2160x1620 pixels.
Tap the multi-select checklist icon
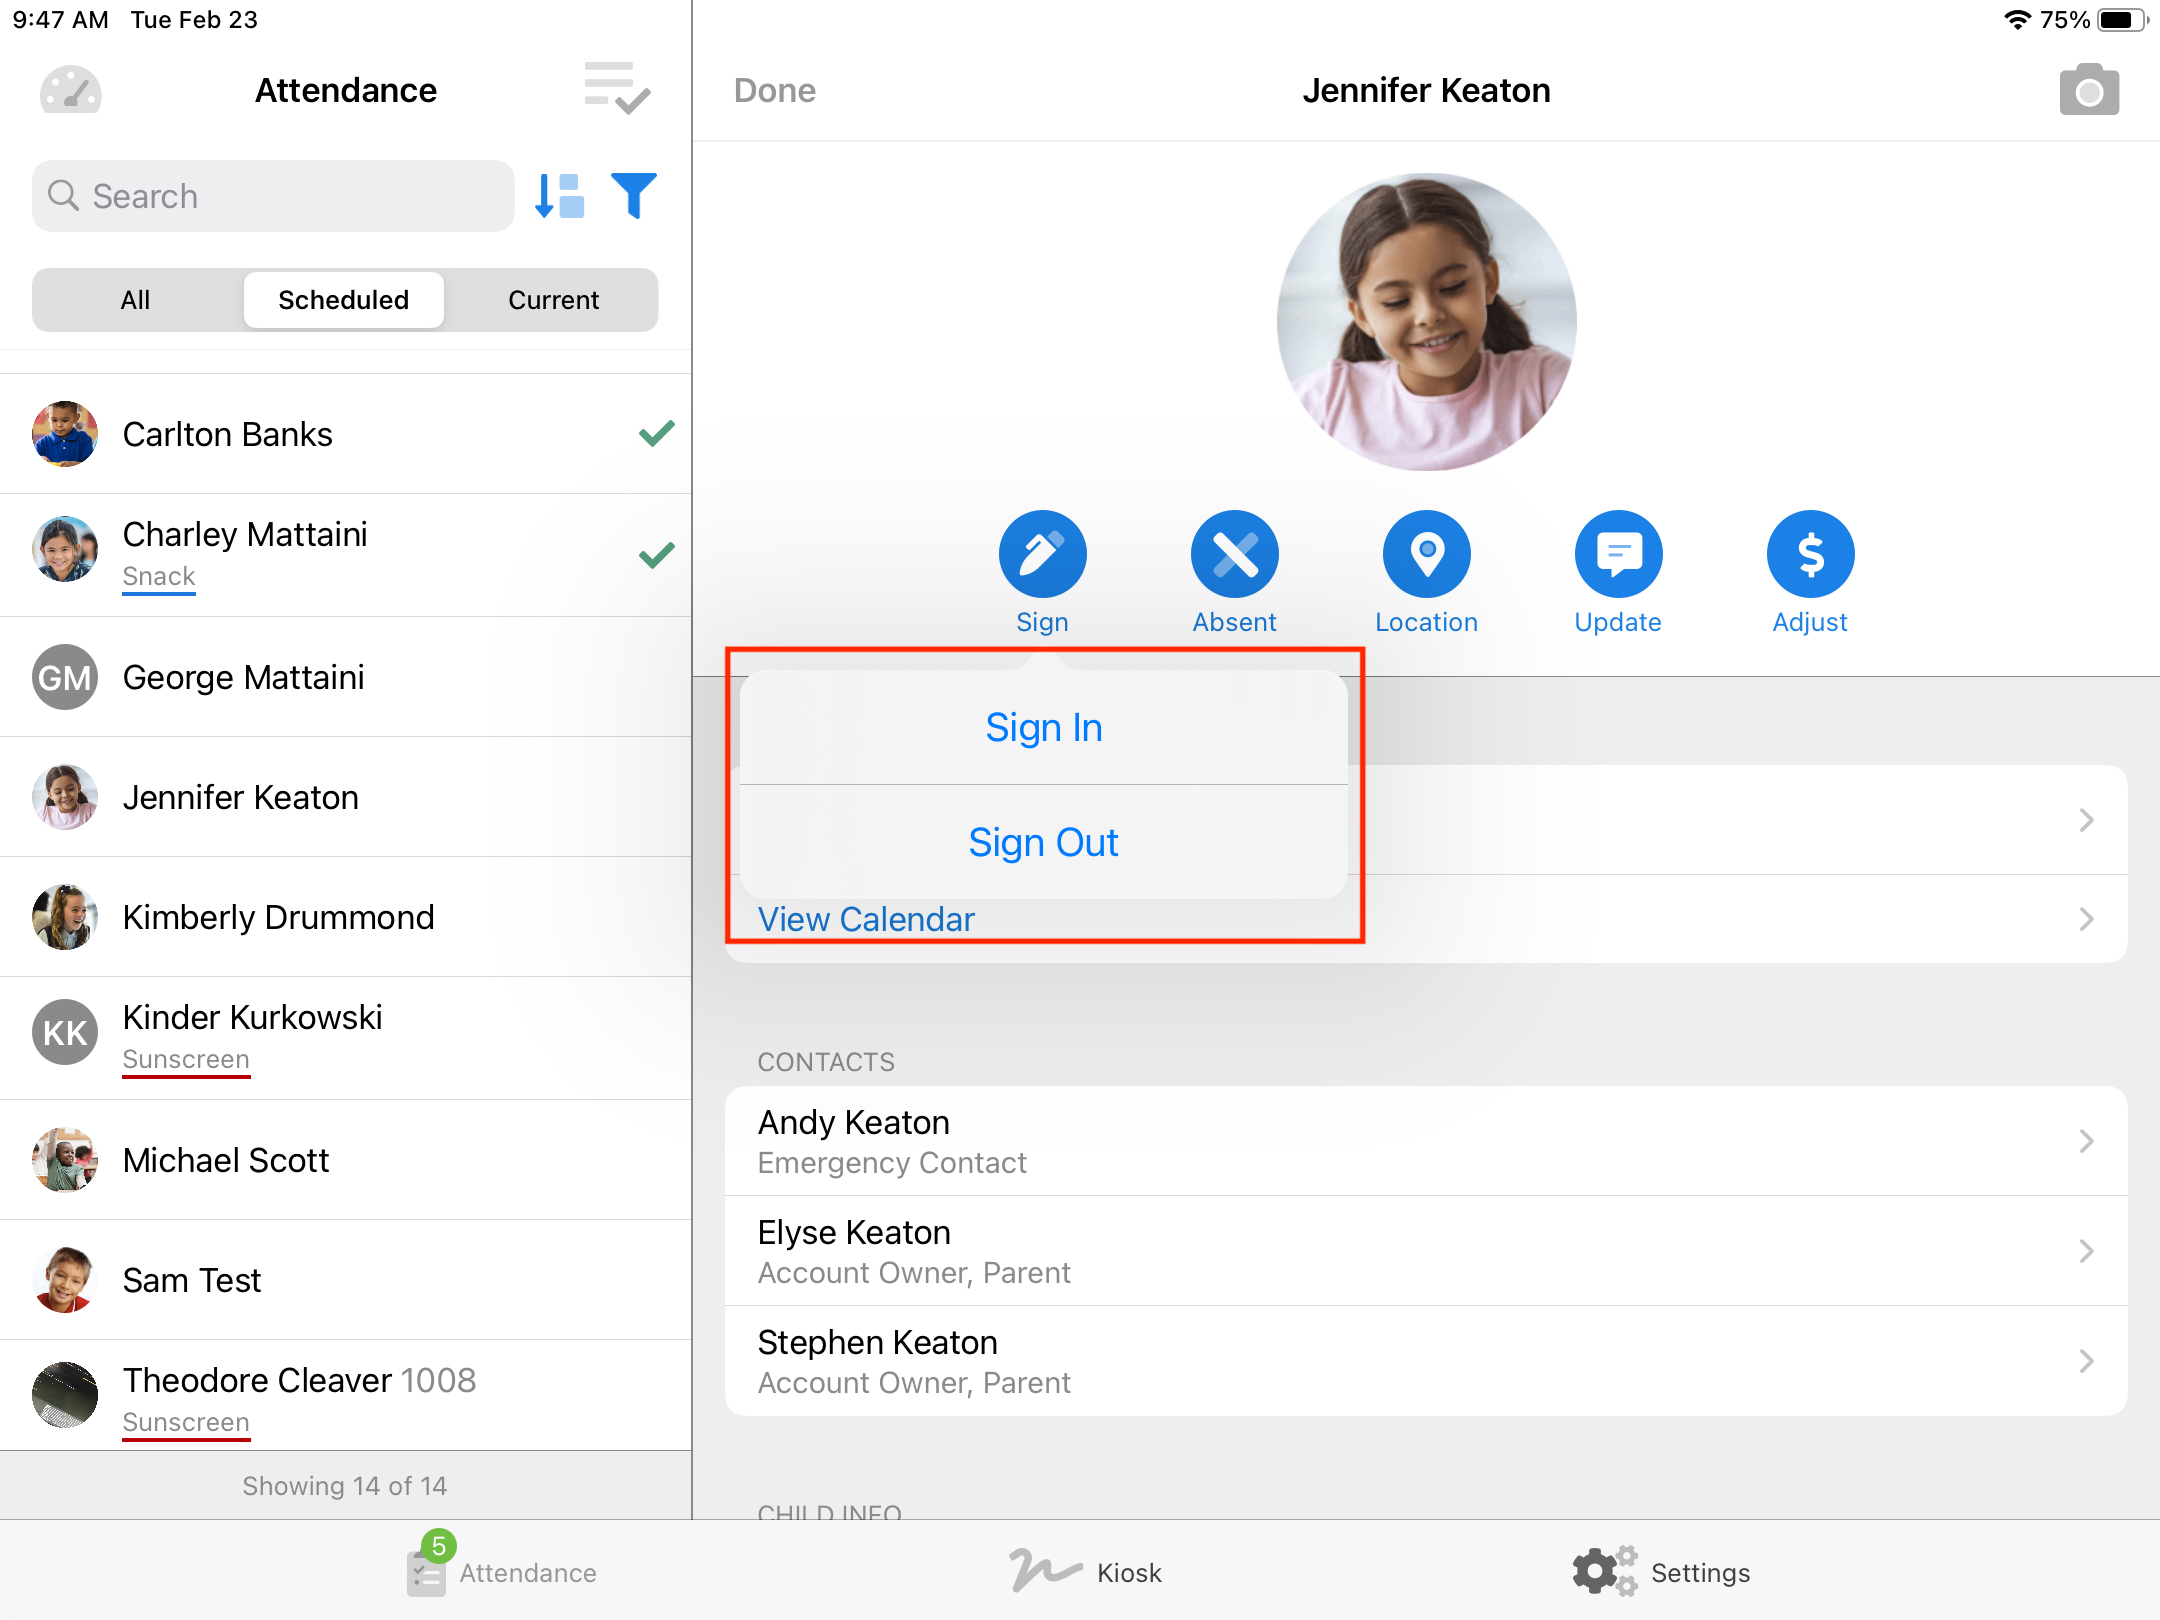point(617,88)
